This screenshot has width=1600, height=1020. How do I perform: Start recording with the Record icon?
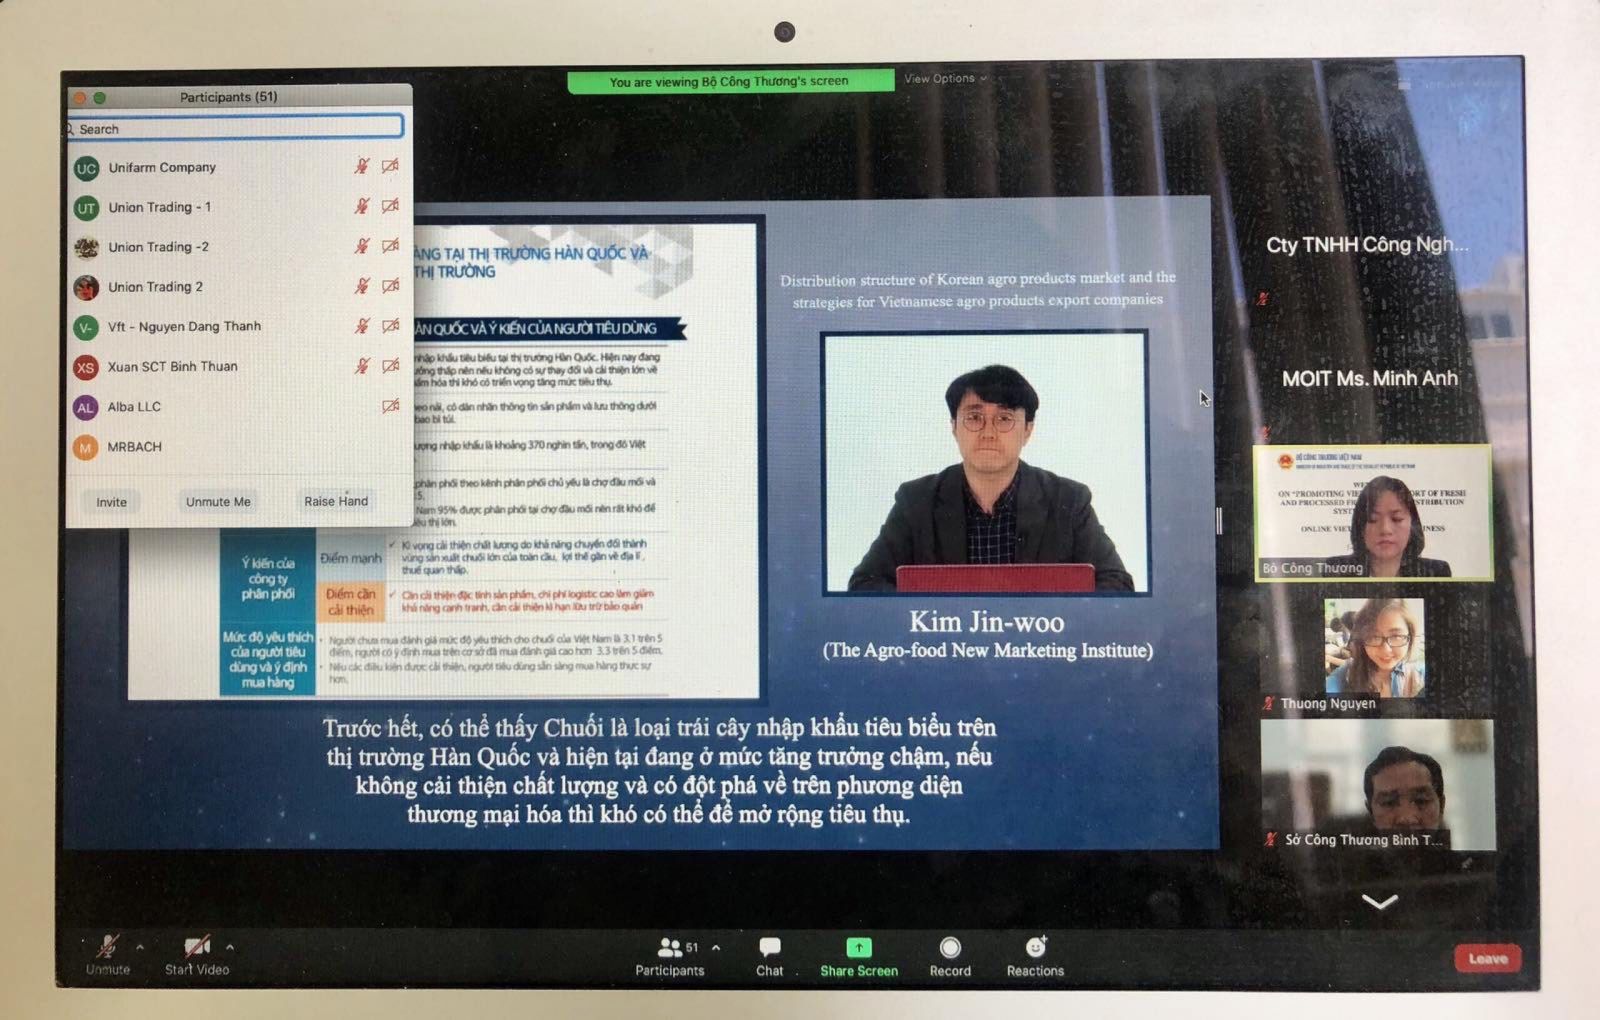click(x=950, y=947)
